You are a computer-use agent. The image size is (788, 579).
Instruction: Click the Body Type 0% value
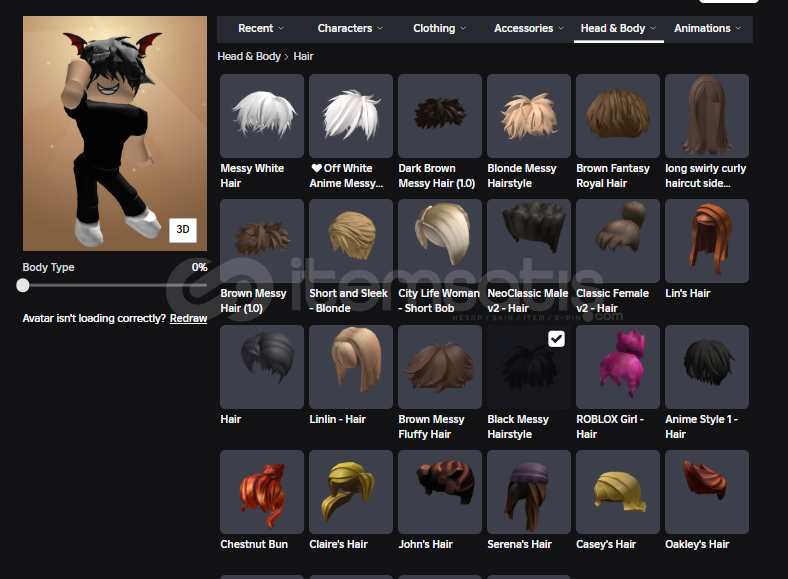[200, 267]
